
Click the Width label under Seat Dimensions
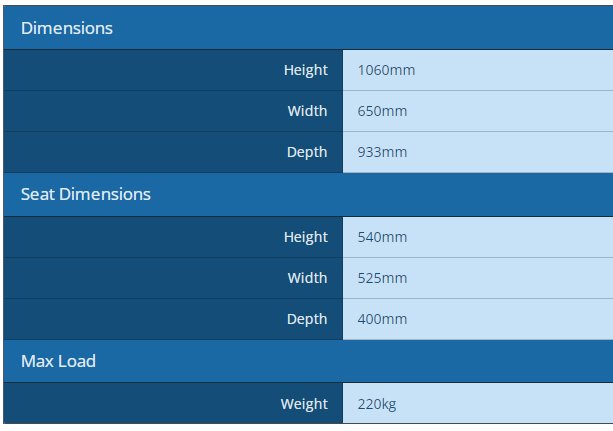point(307,278)
